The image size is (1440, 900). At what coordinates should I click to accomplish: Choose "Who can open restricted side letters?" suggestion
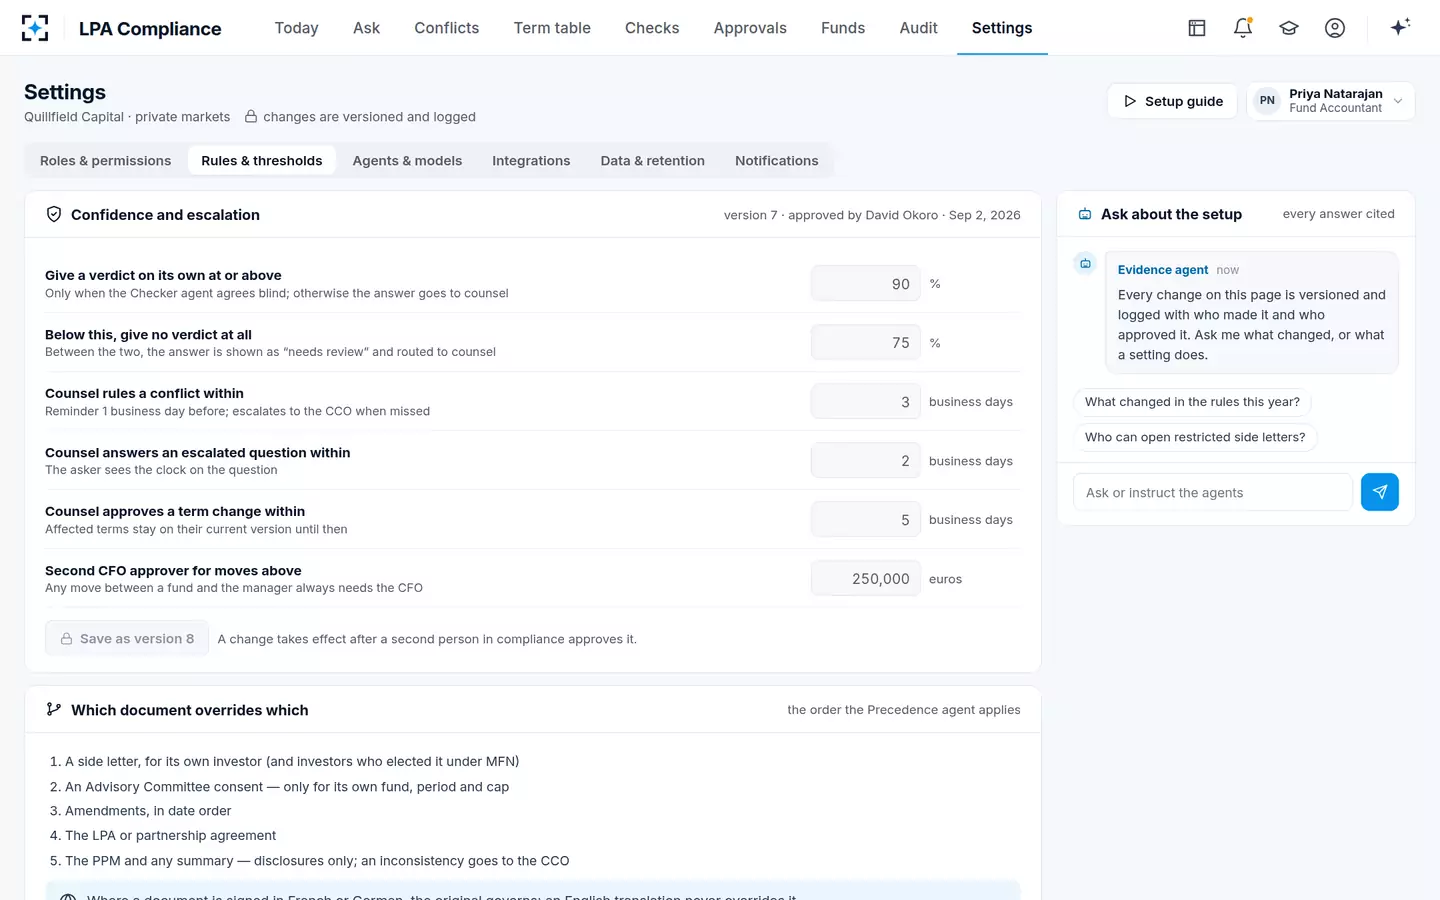(1195, 437)
